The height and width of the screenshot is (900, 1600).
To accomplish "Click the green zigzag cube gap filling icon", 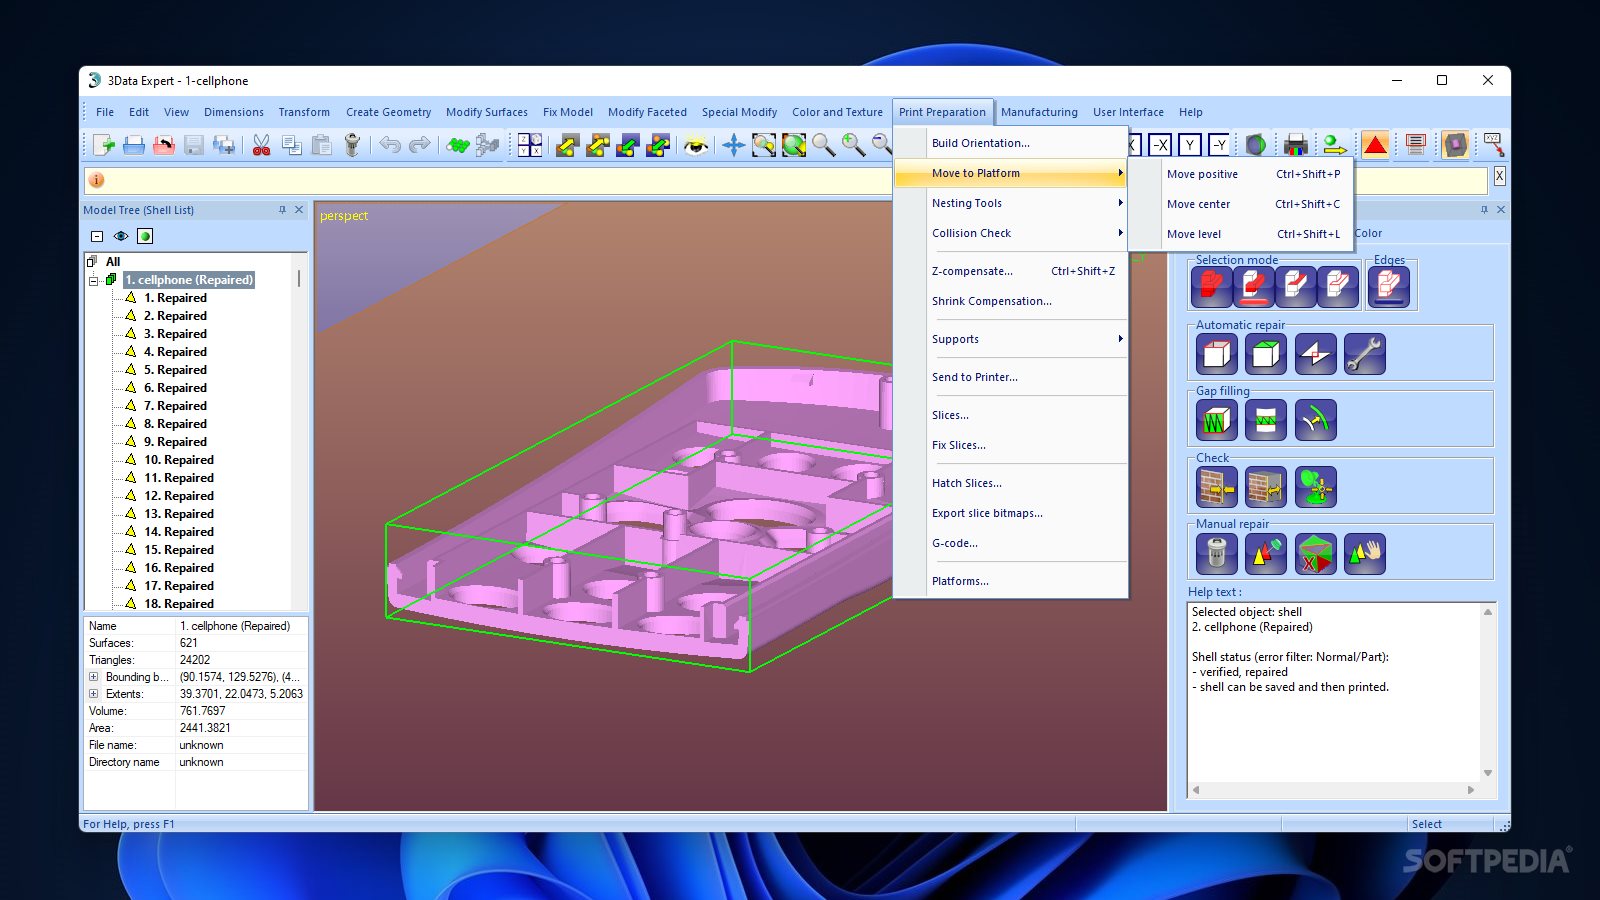I will coord(1217,420).
